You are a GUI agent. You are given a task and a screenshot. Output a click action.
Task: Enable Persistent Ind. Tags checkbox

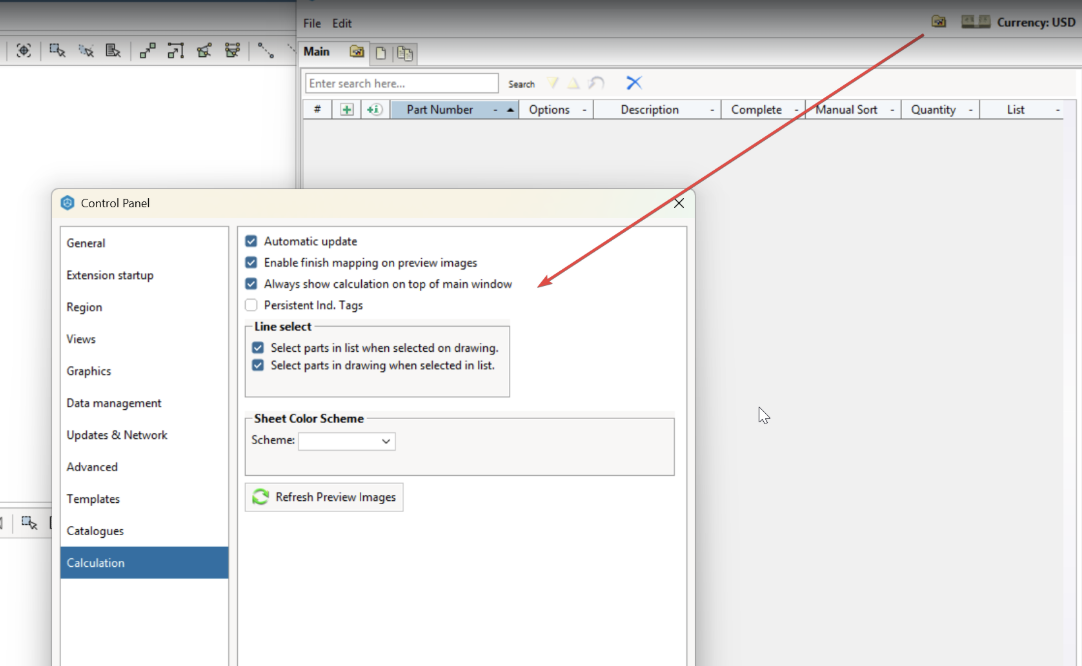click(x=251, y=305)
